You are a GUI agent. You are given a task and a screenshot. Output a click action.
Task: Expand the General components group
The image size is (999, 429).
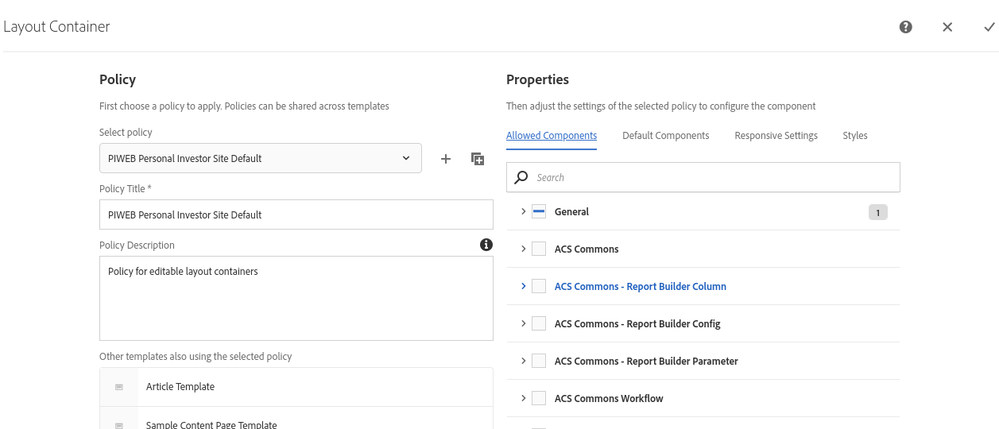523,212
